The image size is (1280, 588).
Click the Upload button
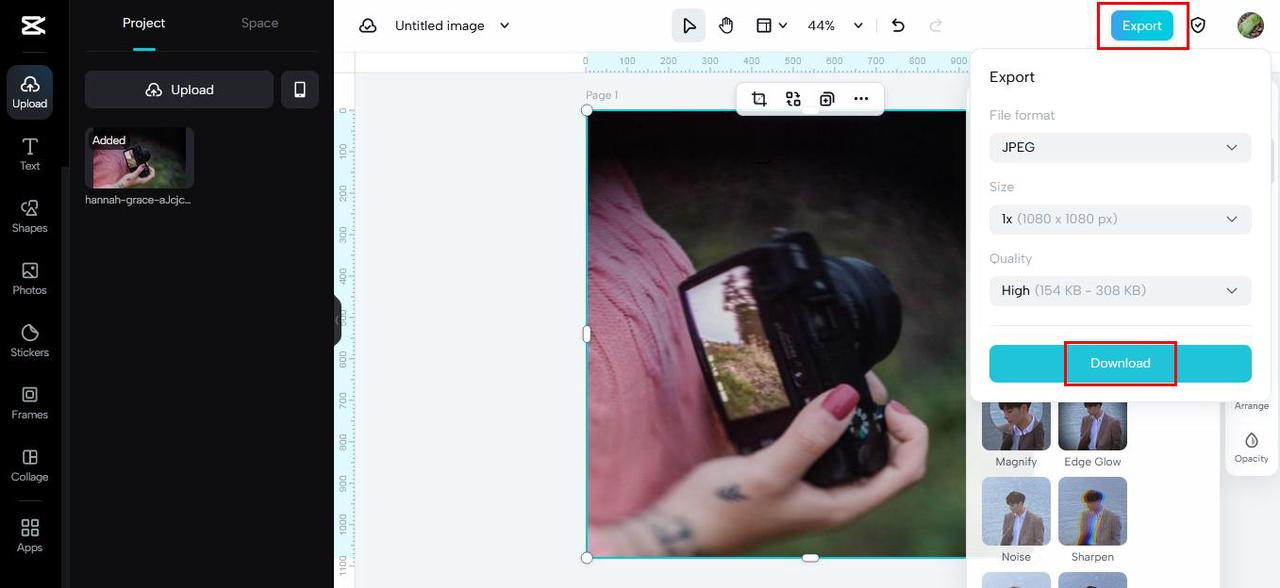pos(179,90)
